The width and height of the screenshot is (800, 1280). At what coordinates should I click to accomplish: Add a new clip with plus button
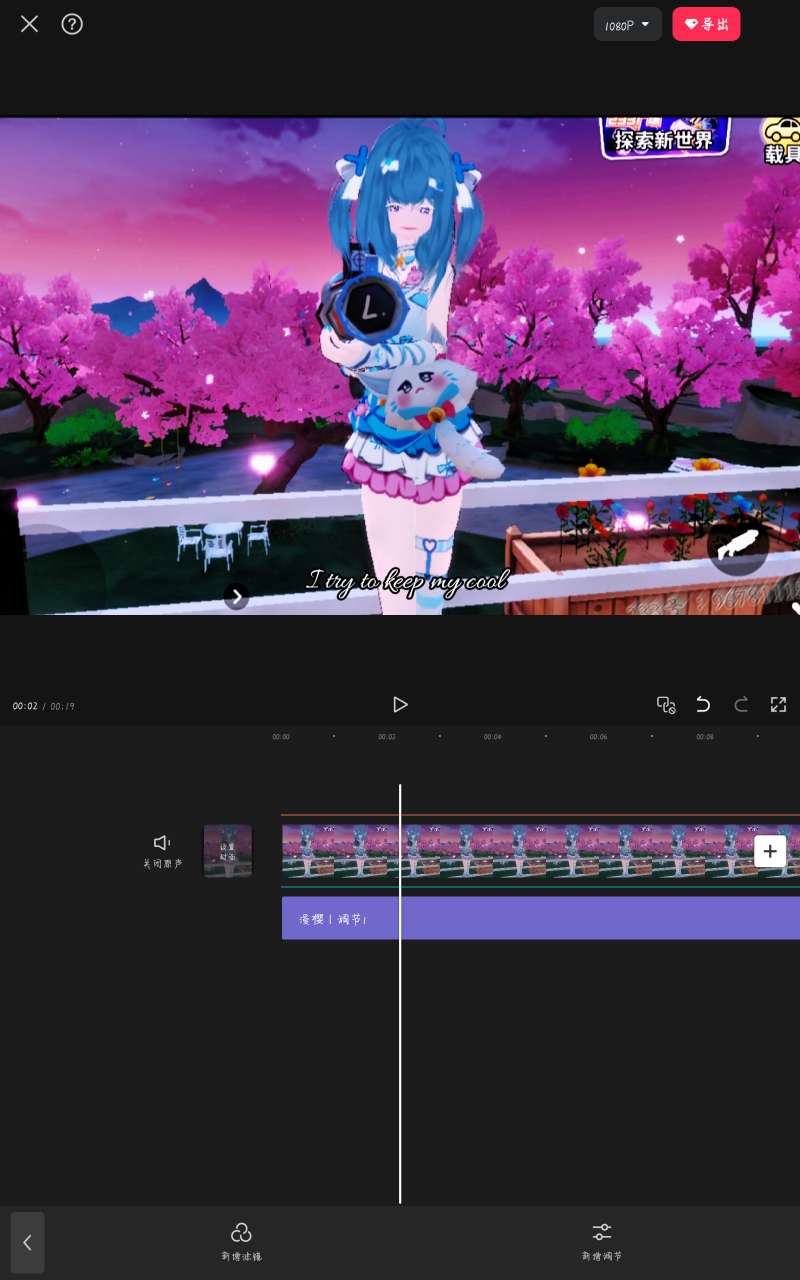coord(769,851)
